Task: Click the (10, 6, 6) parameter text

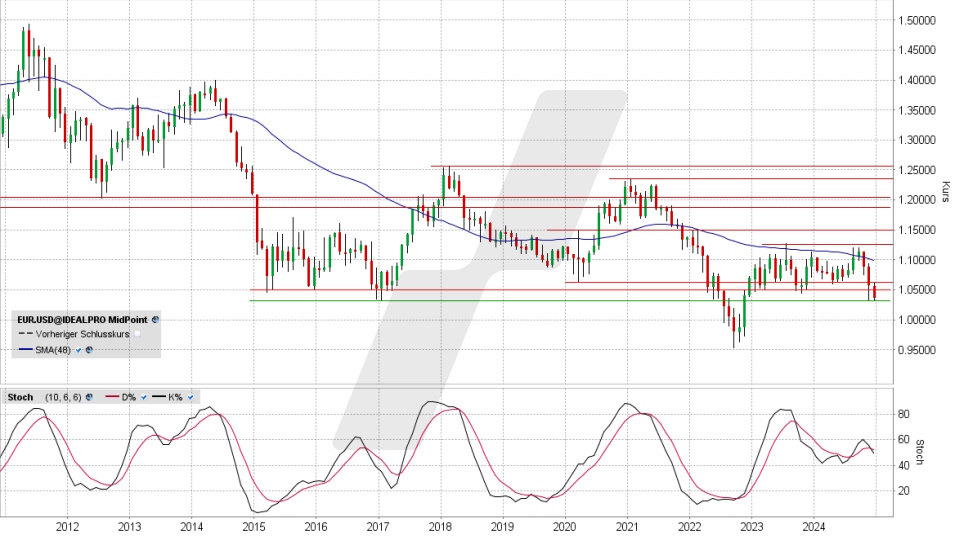Action: pos(63,397)
